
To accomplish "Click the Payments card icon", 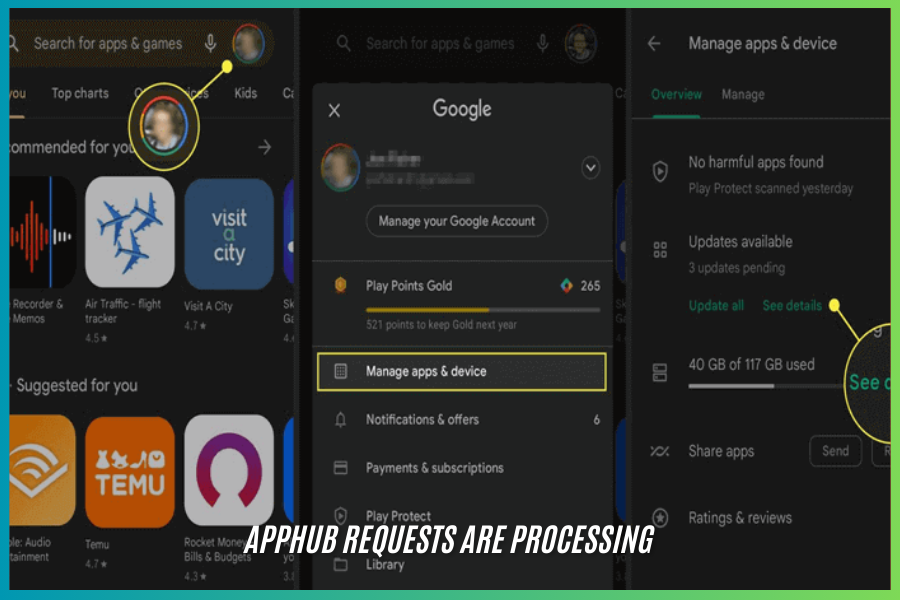I will coord(340,468).
